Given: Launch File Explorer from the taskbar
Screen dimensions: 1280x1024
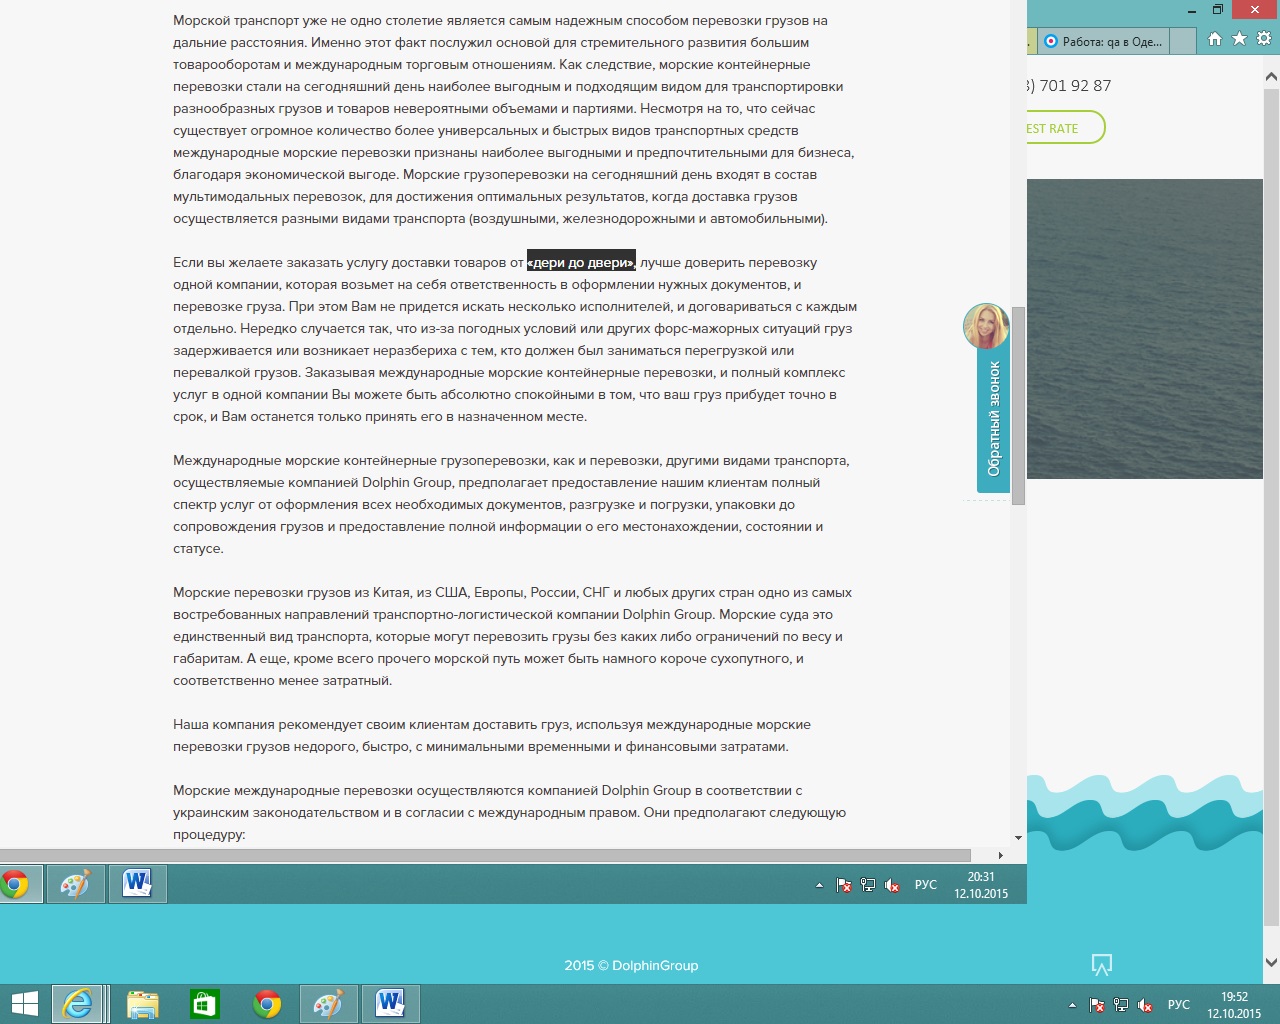Looking at the screenshot, I should pos(142,1003).
